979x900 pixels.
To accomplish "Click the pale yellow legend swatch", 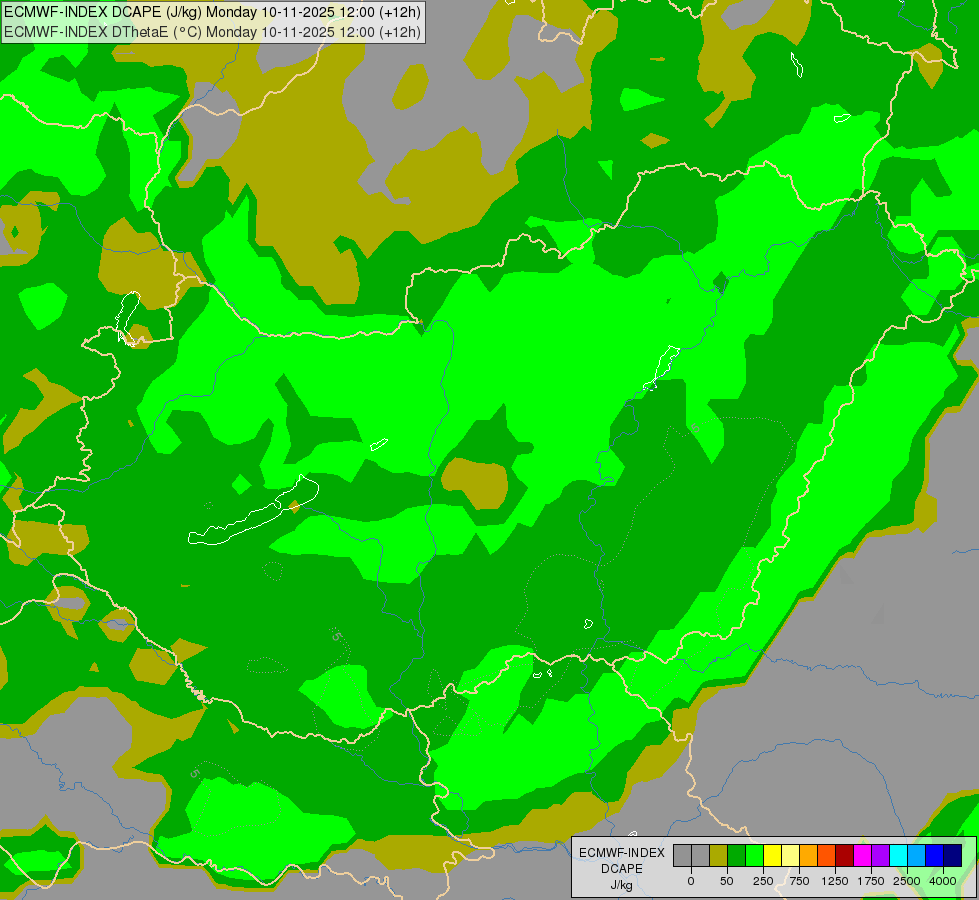I will pos(791,855).
